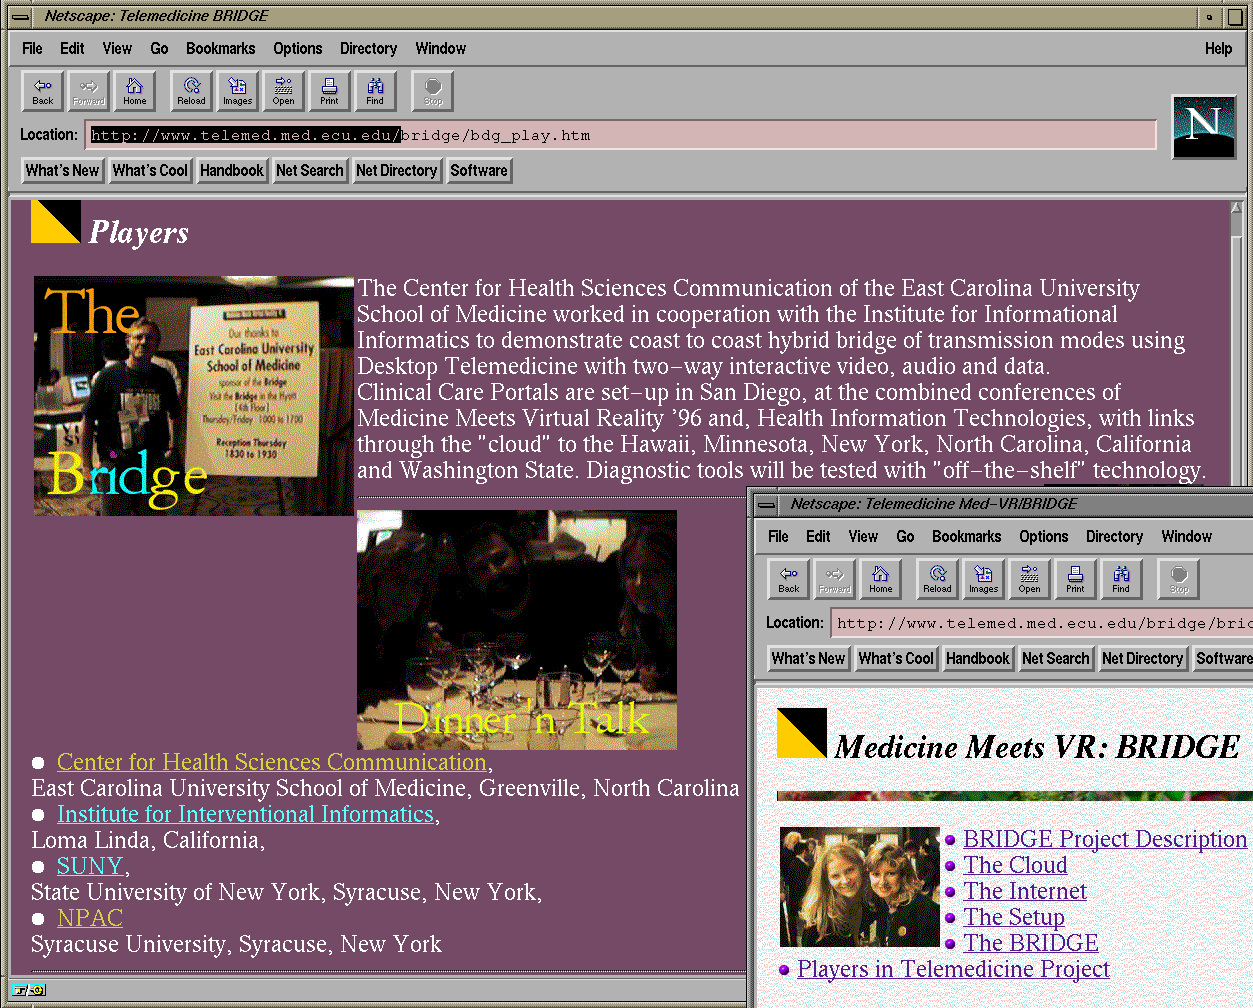Click Net Directory in Telemedicine BRIDGE window
The width and height of the screenshot is (1253, 1008).
point(397,171)
